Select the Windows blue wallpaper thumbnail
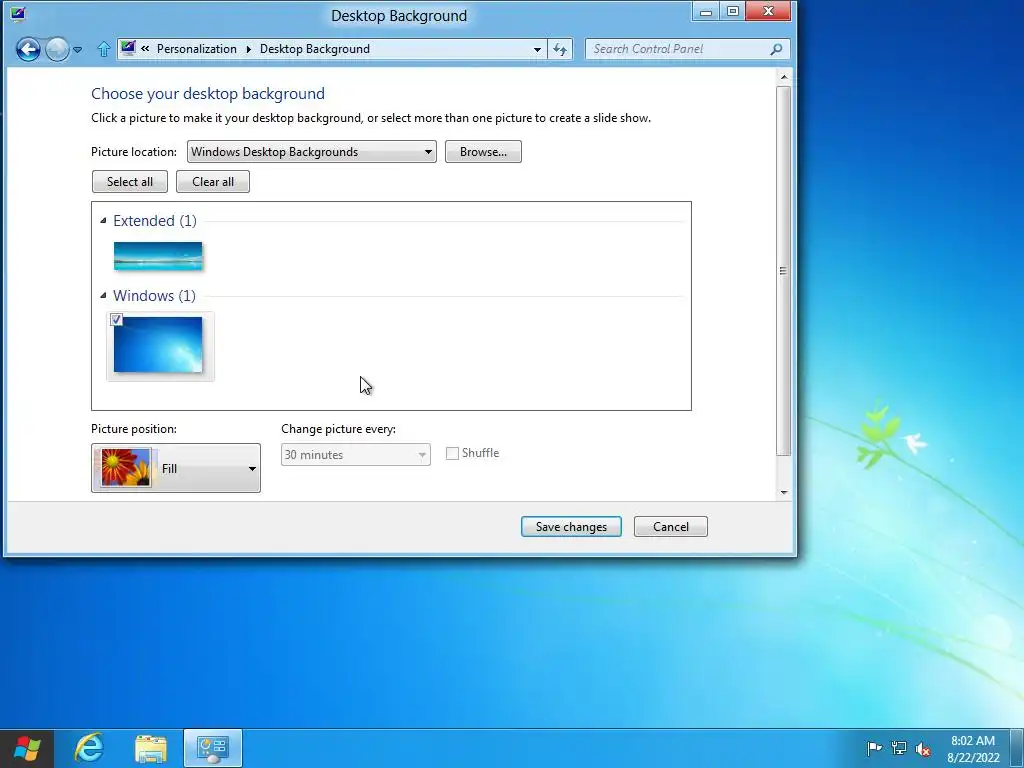 158,345
